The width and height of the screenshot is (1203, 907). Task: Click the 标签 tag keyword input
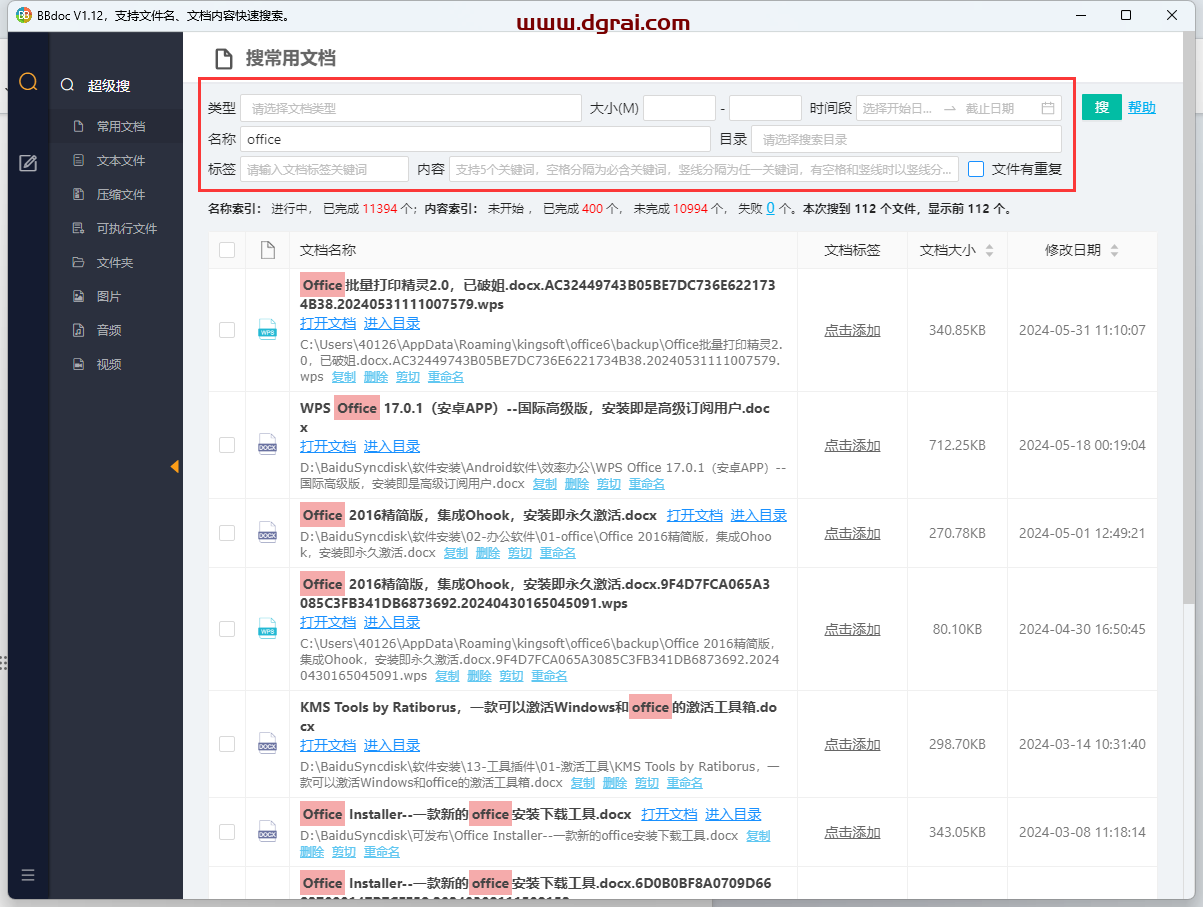(324, 169)
